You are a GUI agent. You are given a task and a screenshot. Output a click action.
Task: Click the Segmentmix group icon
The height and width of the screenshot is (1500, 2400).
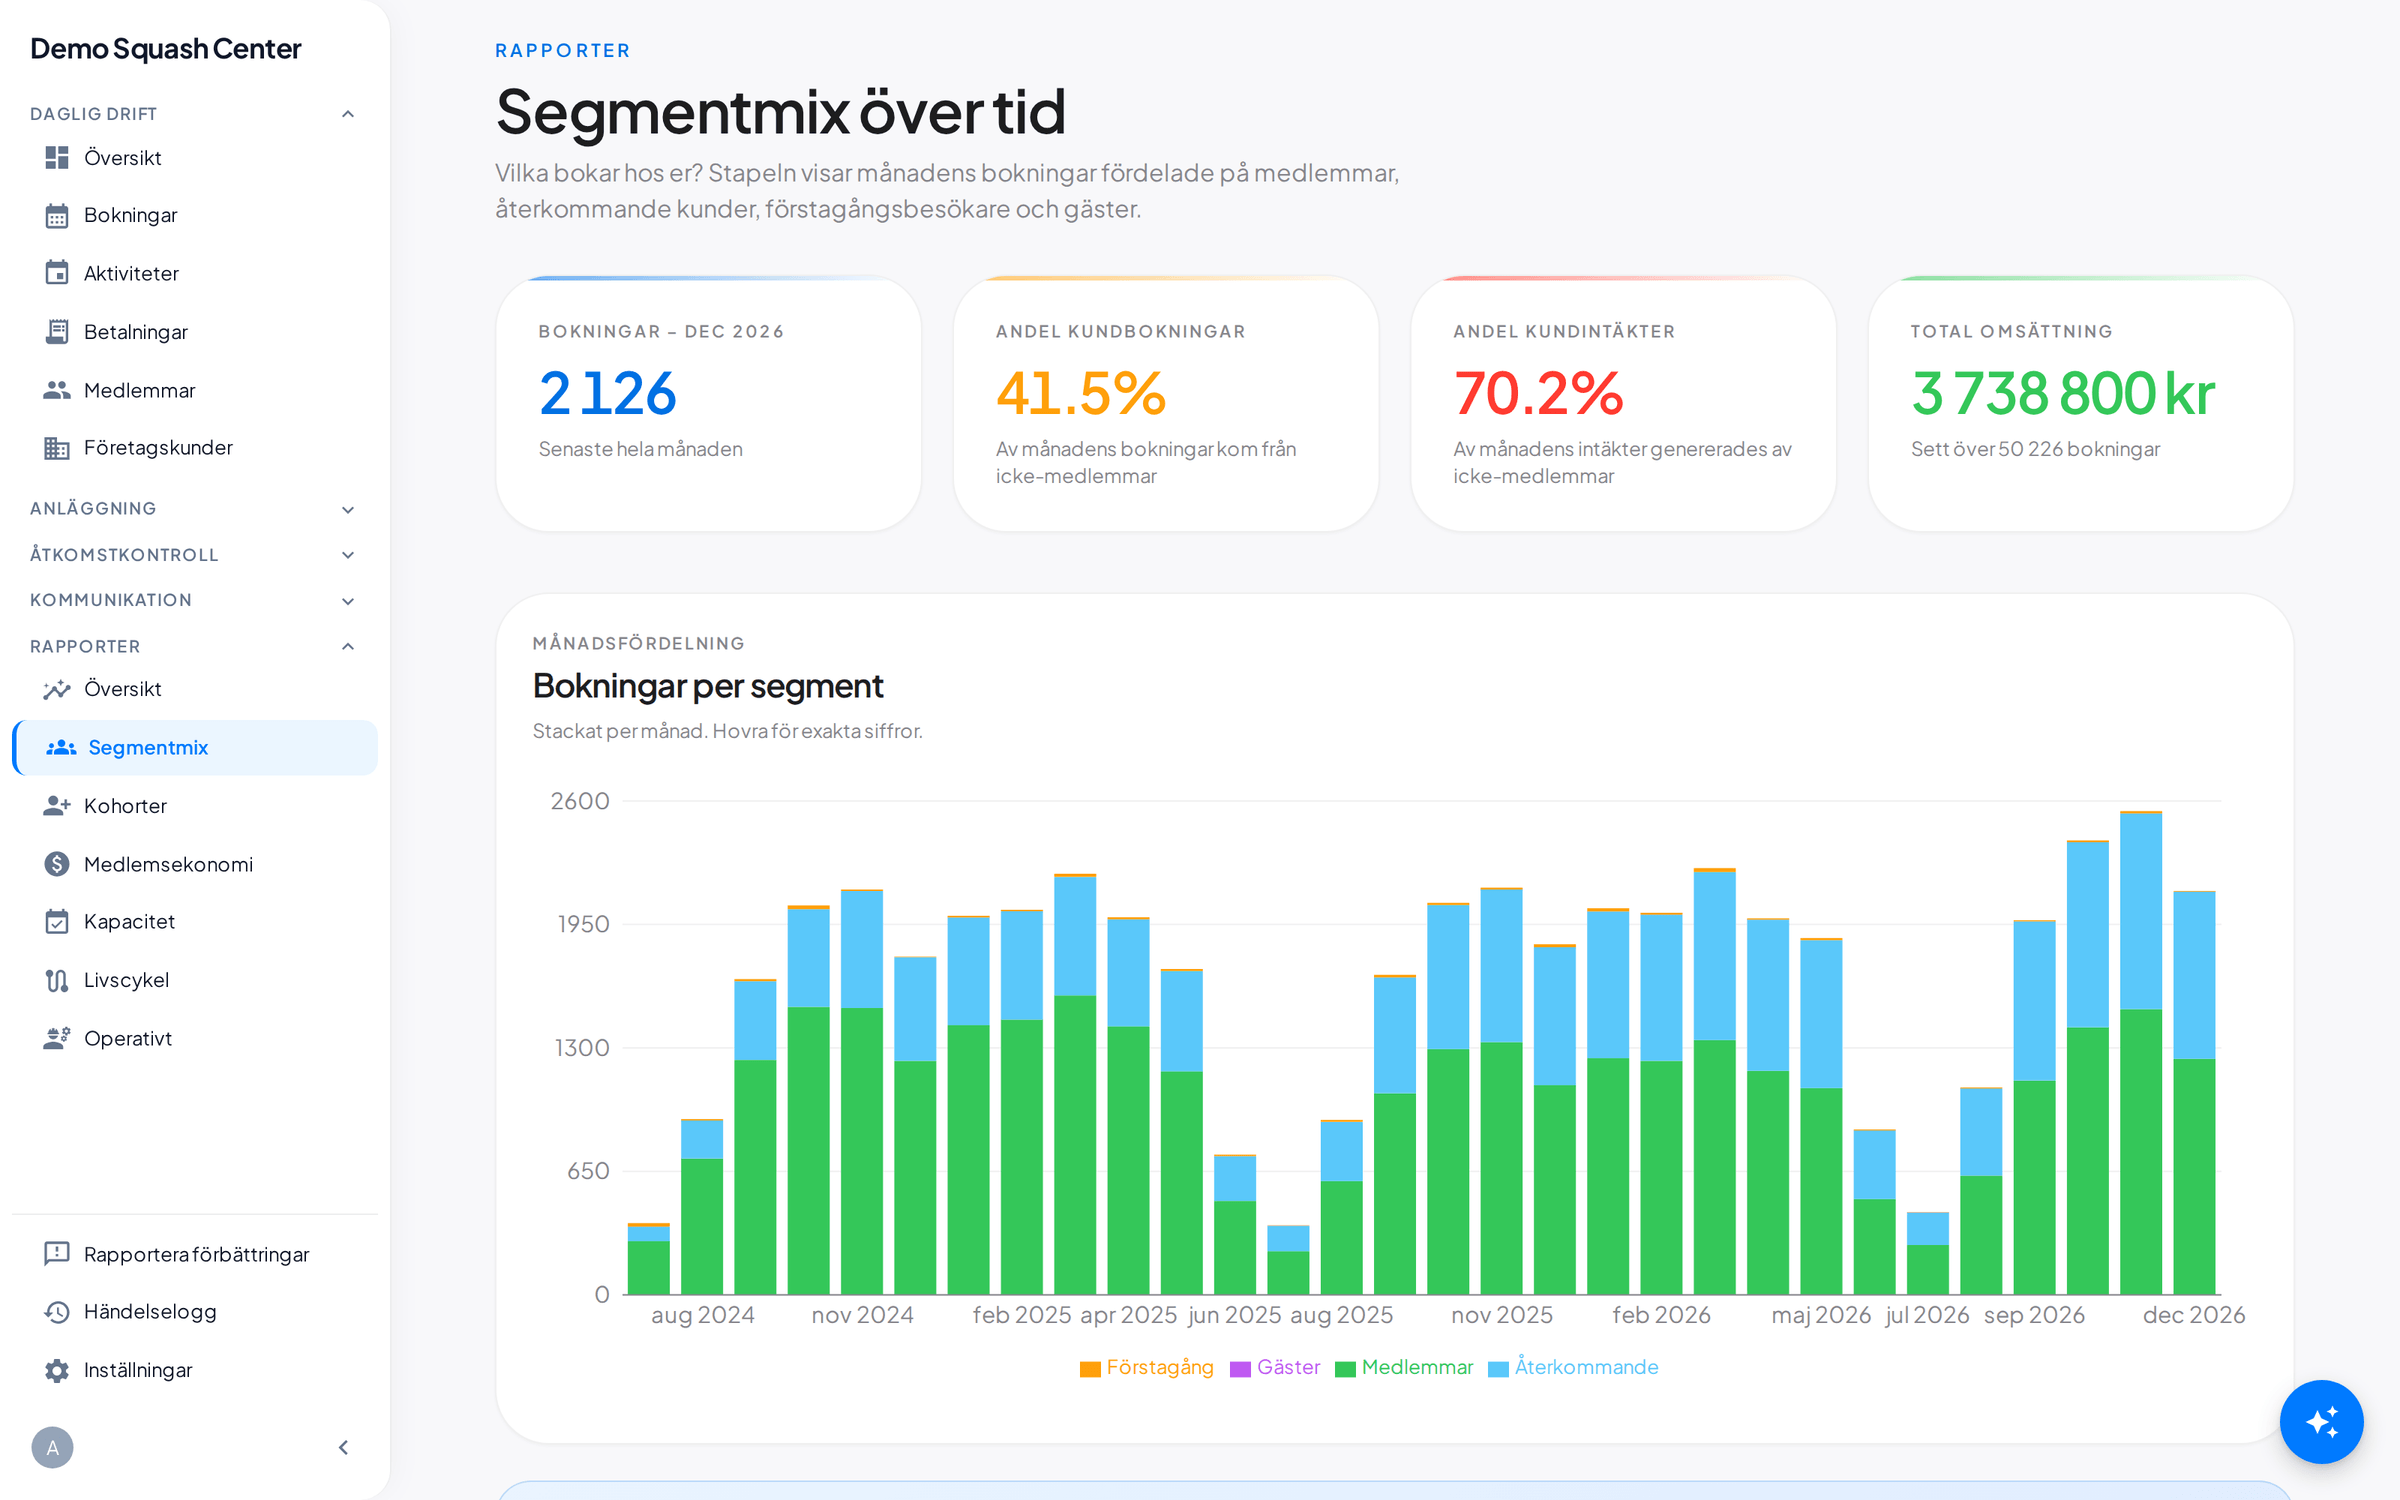coord(61,747)
